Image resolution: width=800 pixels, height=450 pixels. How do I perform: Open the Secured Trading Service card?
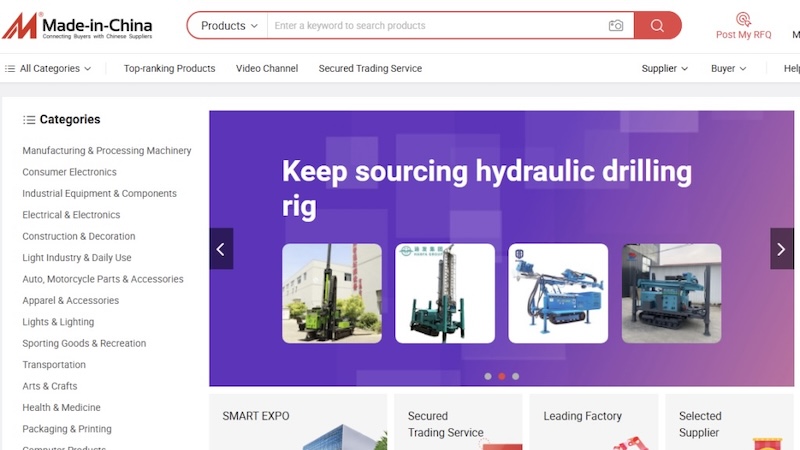(x=458, y=422)
